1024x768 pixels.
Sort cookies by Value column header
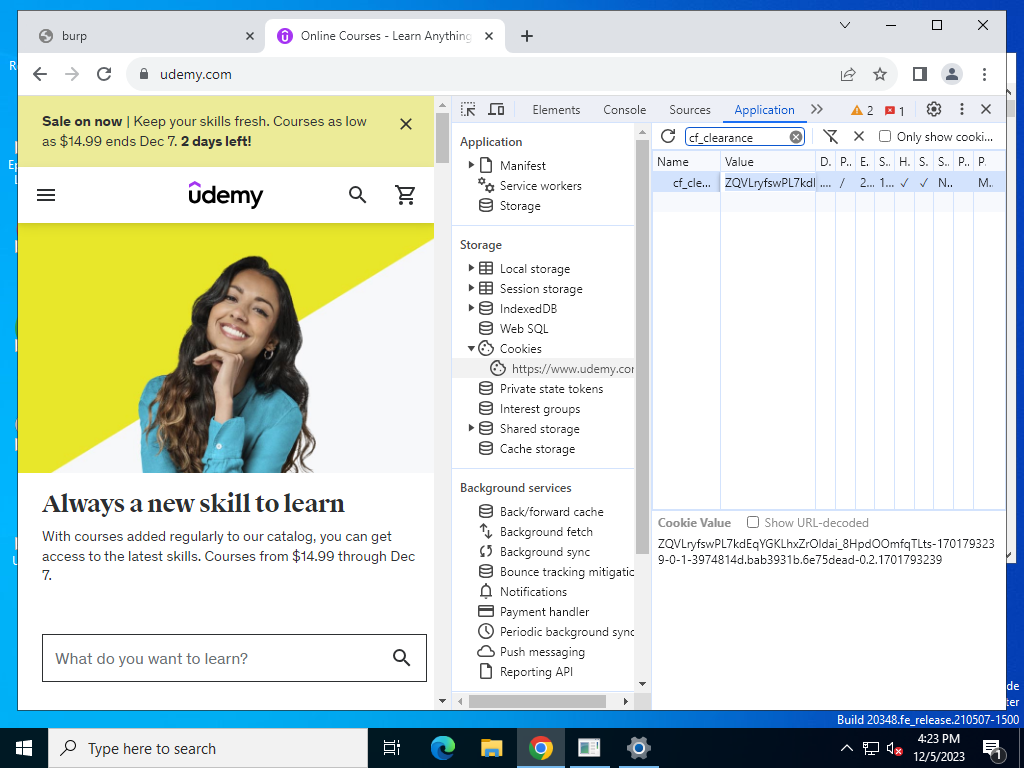pyautogui.click(x=767, y=161)
